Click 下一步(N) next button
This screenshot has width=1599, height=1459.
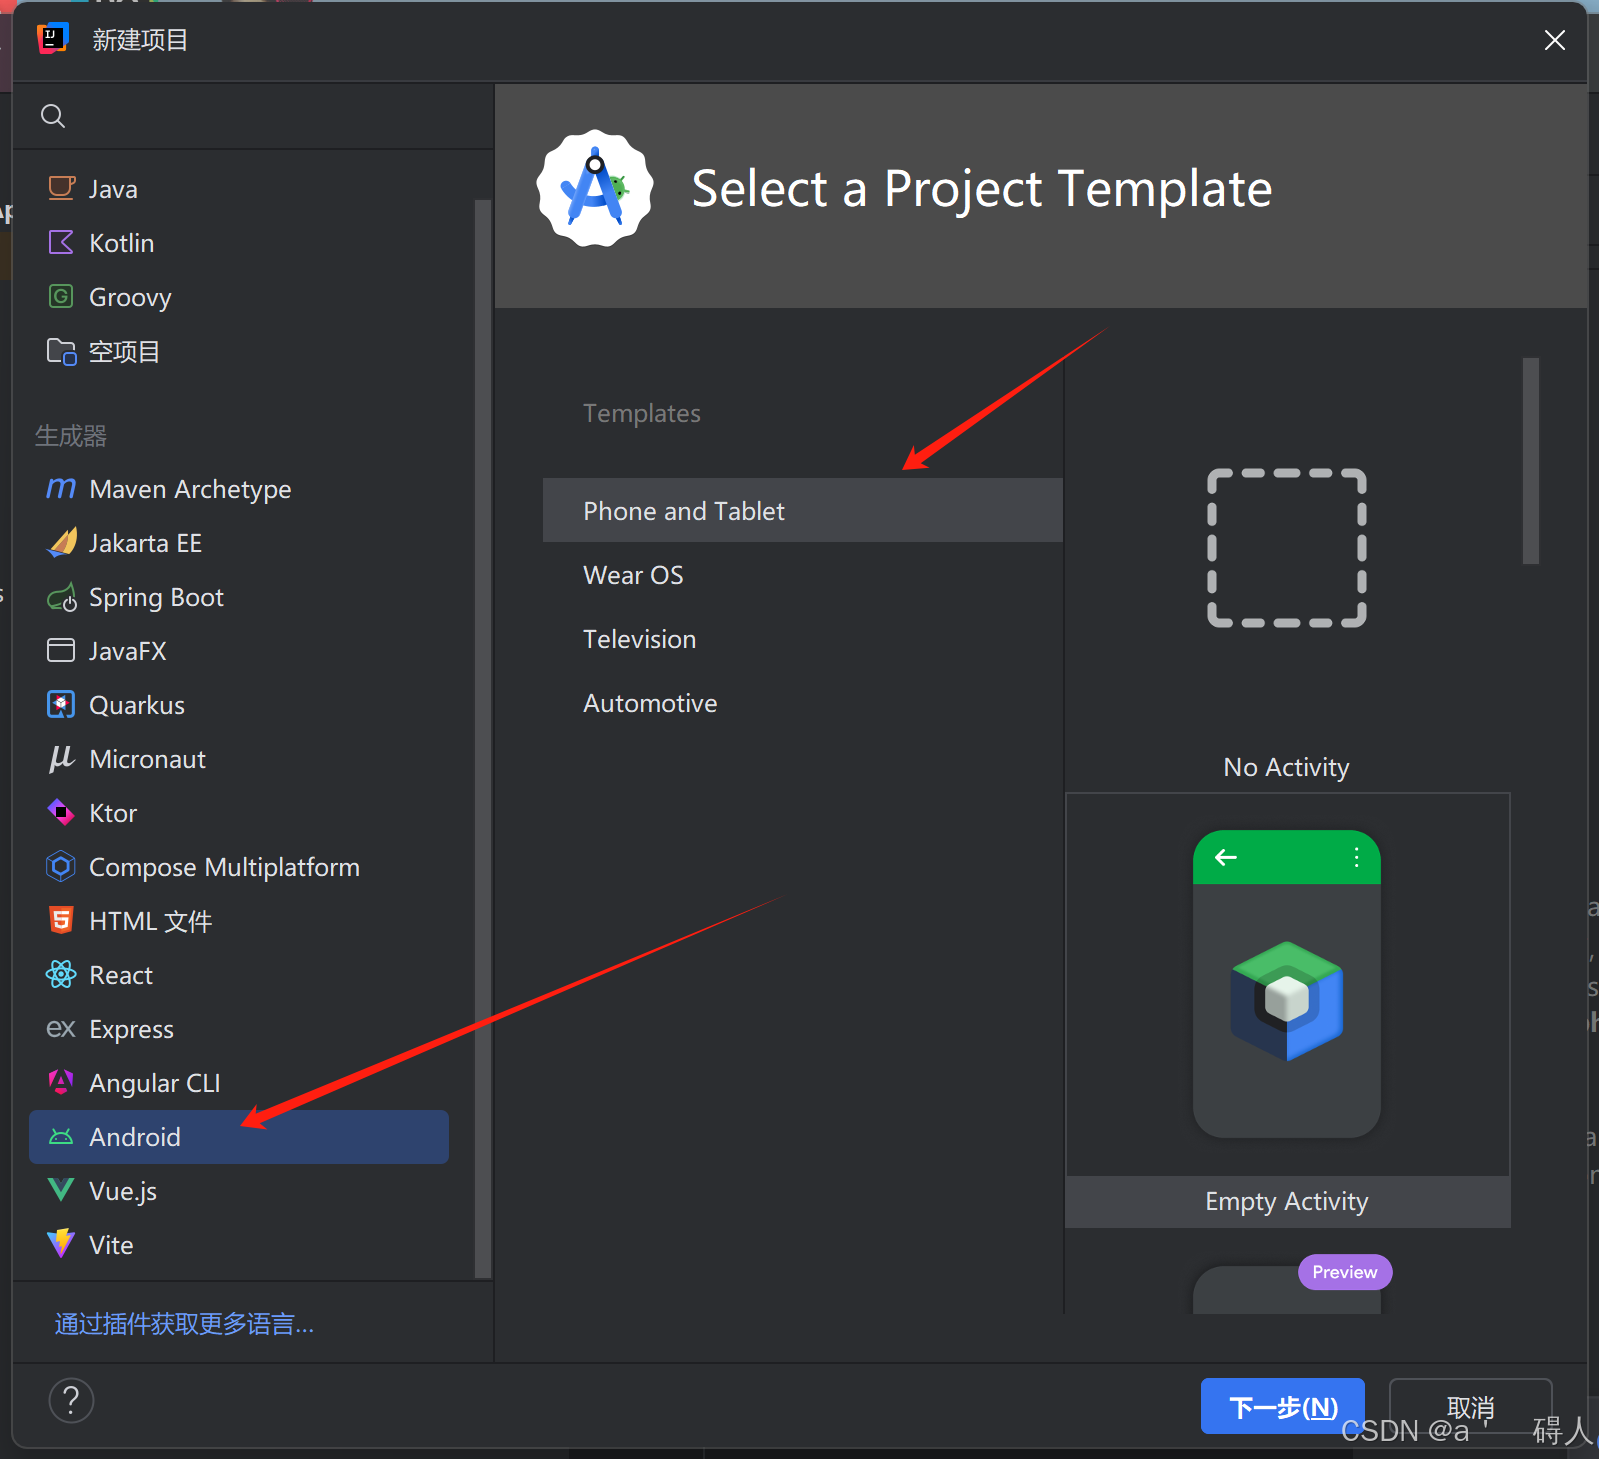[1283, 1406]
